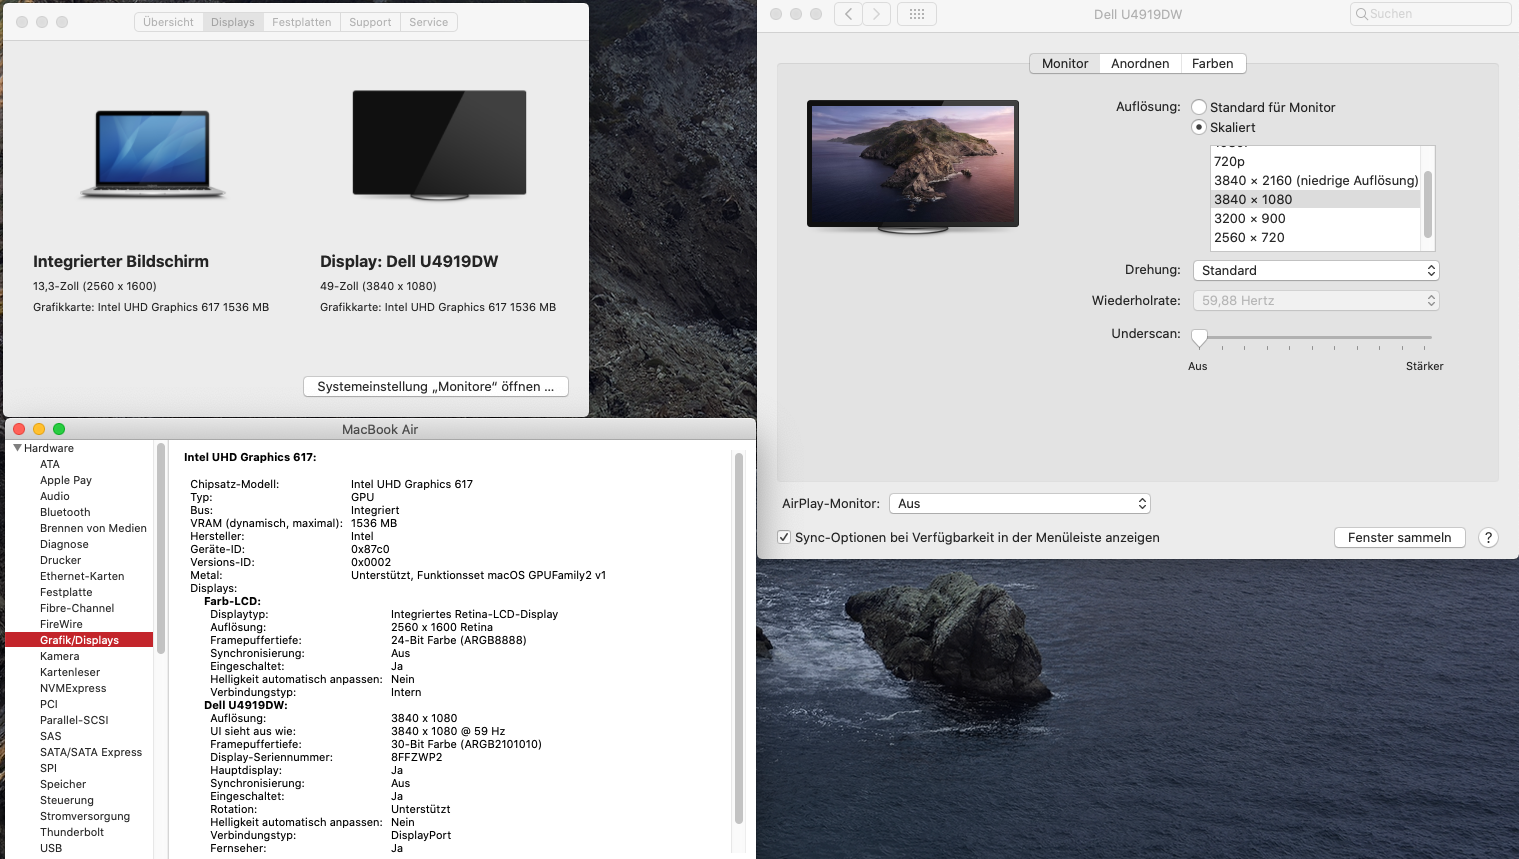
Task: Open the Support tab
Action: [x=370, y=22]
